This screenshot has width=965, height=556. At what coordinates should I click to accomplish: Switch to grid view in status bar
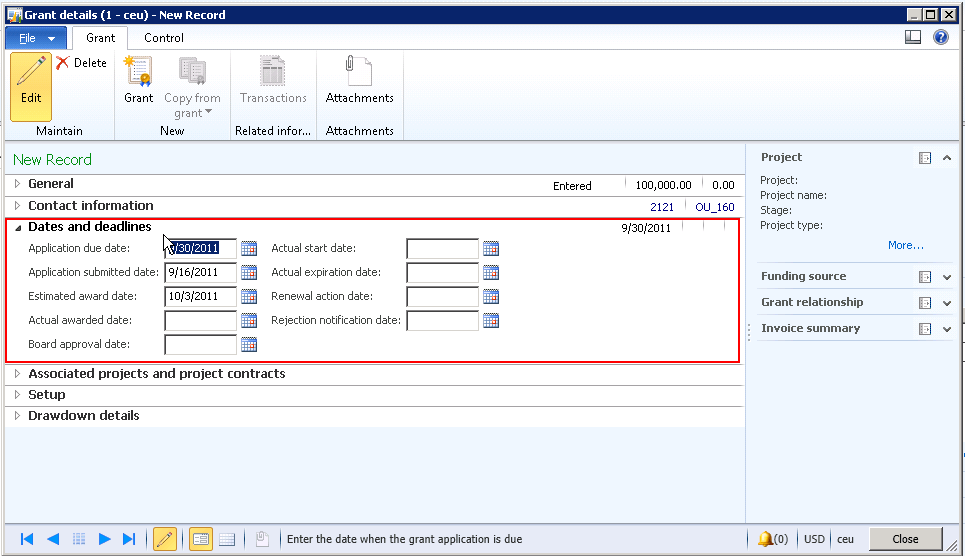pyautogui.click(x=227, y=539)
